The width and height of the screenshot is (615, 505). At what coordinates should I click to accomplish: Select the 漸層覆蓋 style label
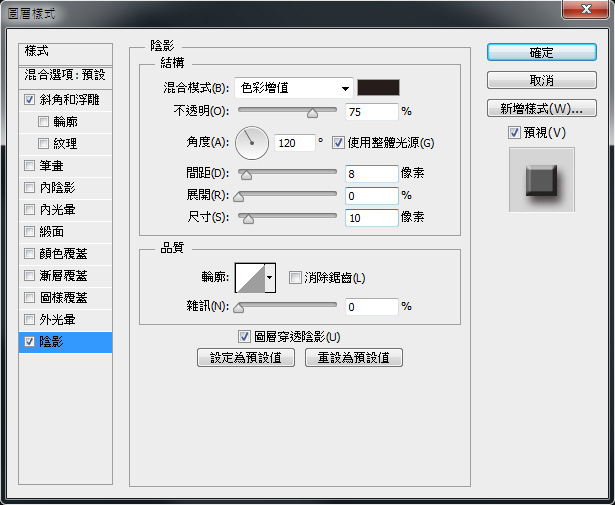click(x=63, y=275)
